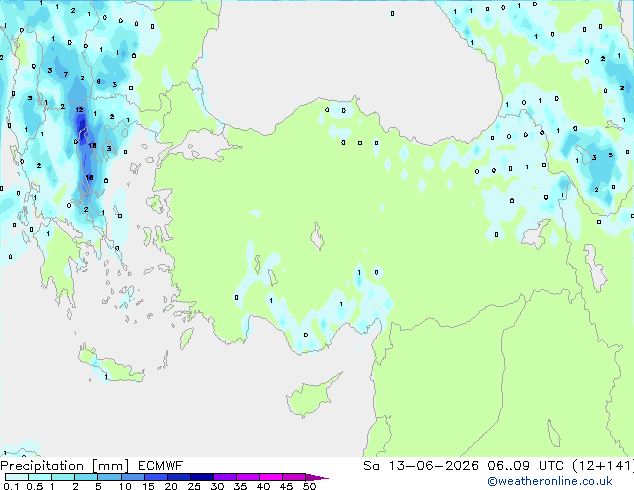634x490 pixels.
Task: Click the '15' legend scale label
Action: click(x=148, y=486)
